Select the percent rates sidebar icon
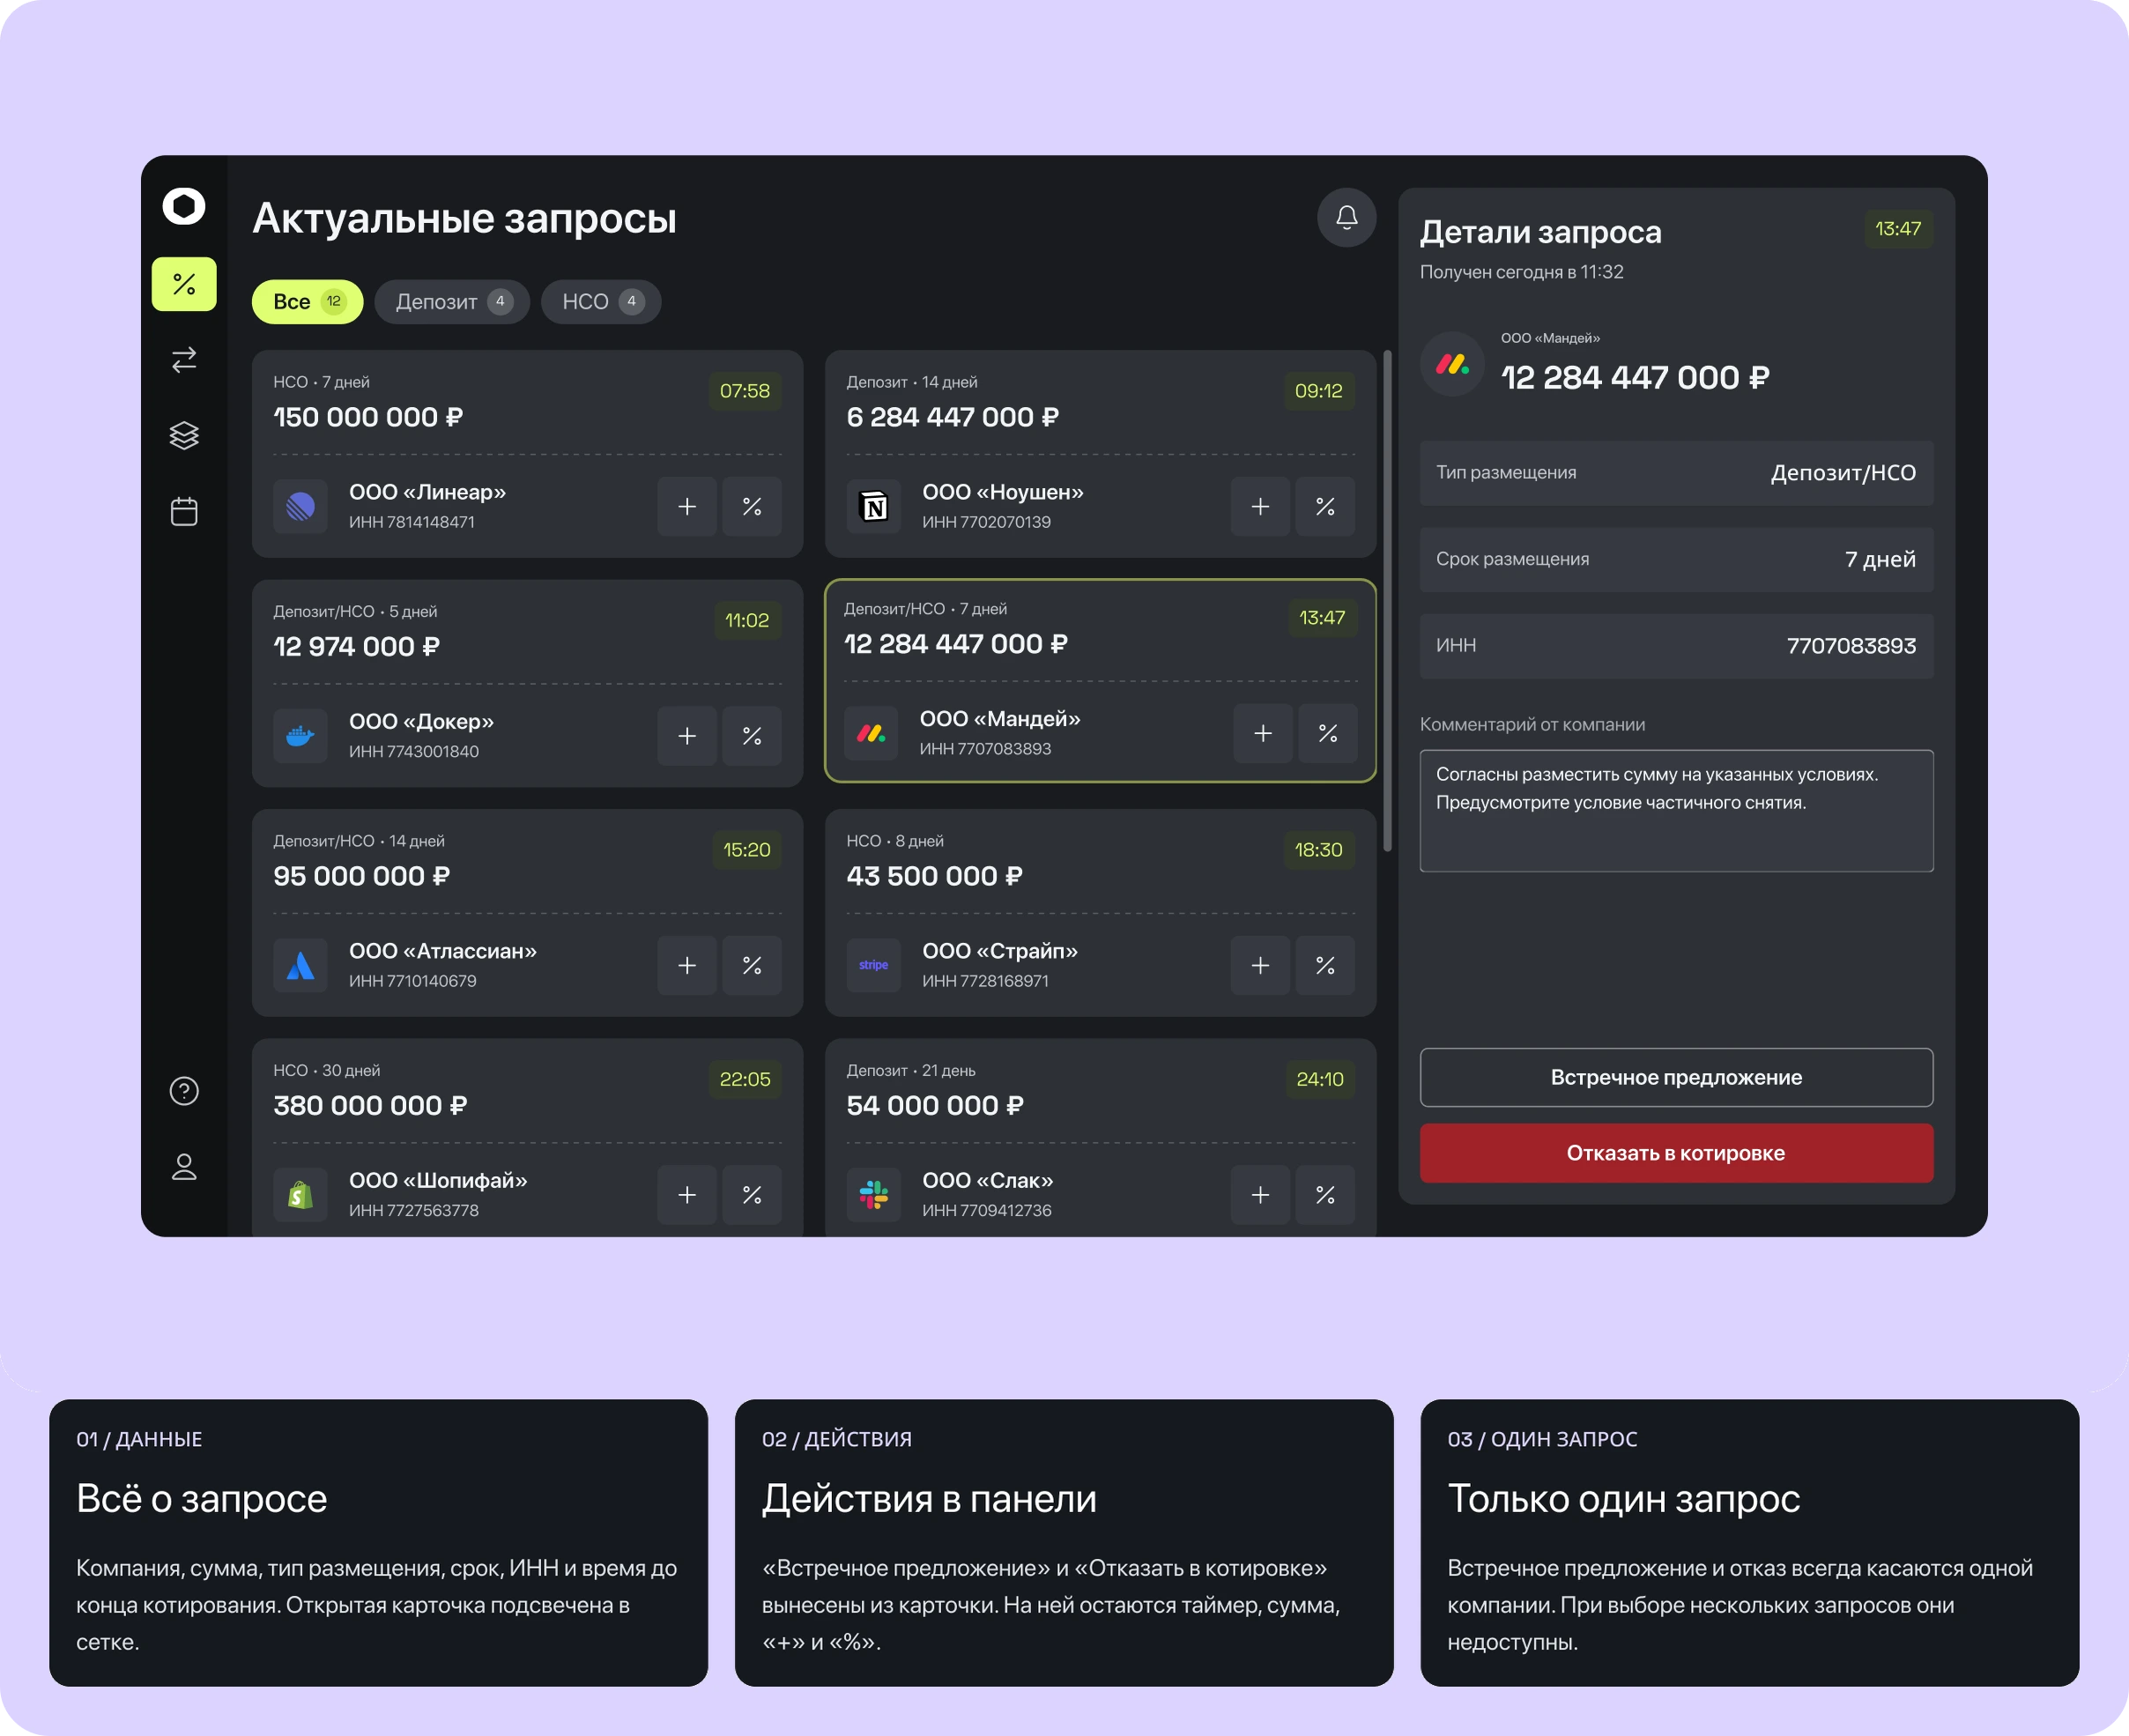 click(x=184, y=284)
